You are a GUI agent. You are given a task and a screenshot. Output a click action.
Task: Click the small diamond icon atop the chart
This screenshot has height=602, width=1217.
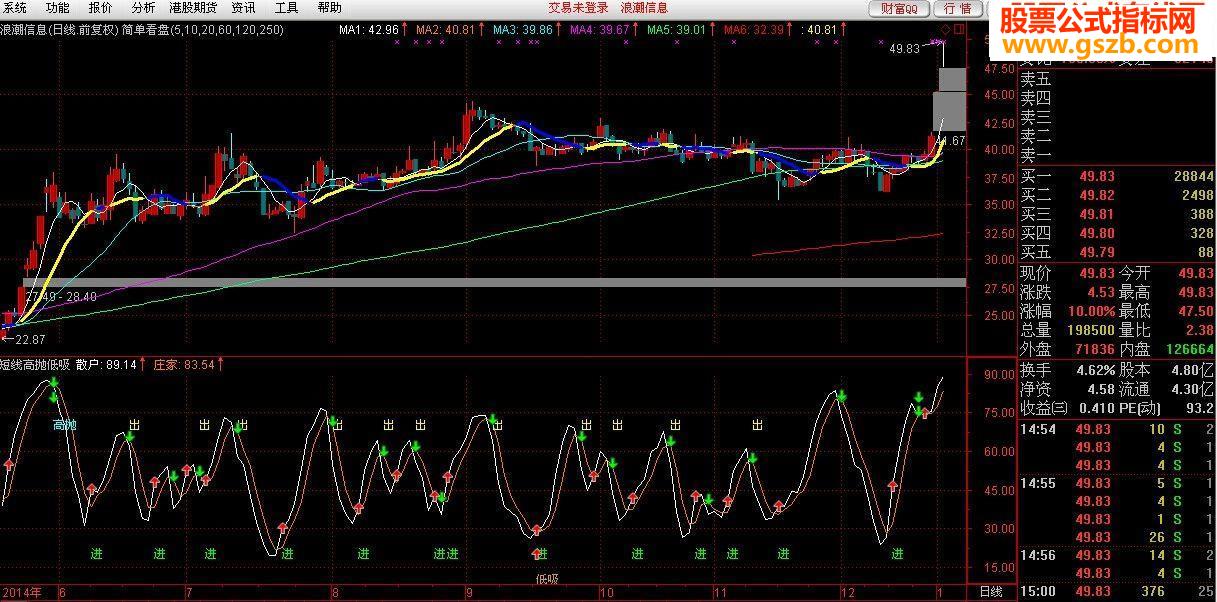point(946,30)
